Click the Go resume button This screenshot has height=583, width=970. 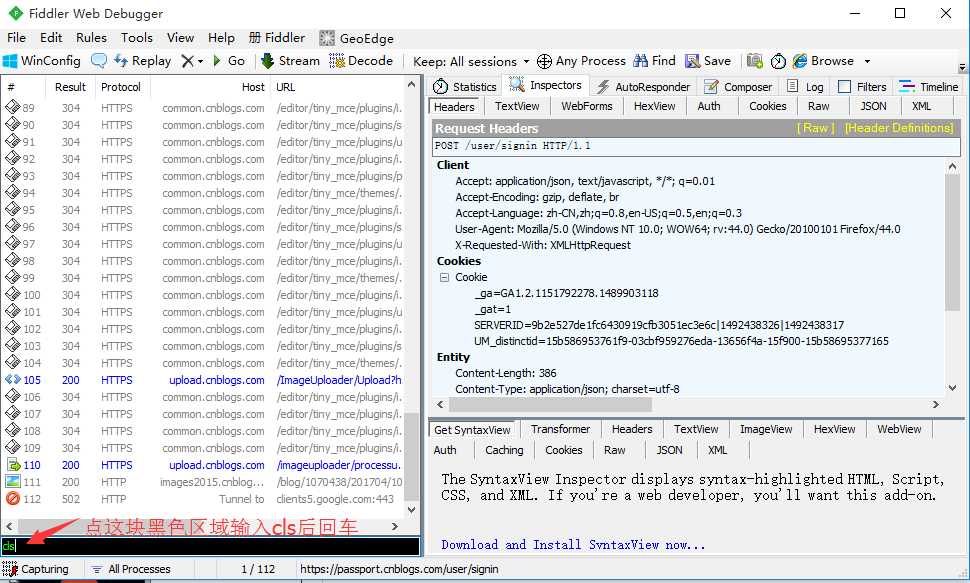[x=228, y=61]
